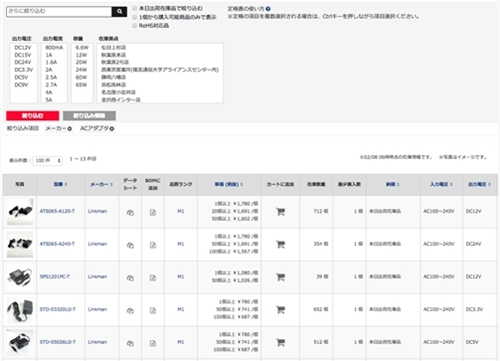
Task: Select 2.5A in output current list
Action: [x=51, y=77]
